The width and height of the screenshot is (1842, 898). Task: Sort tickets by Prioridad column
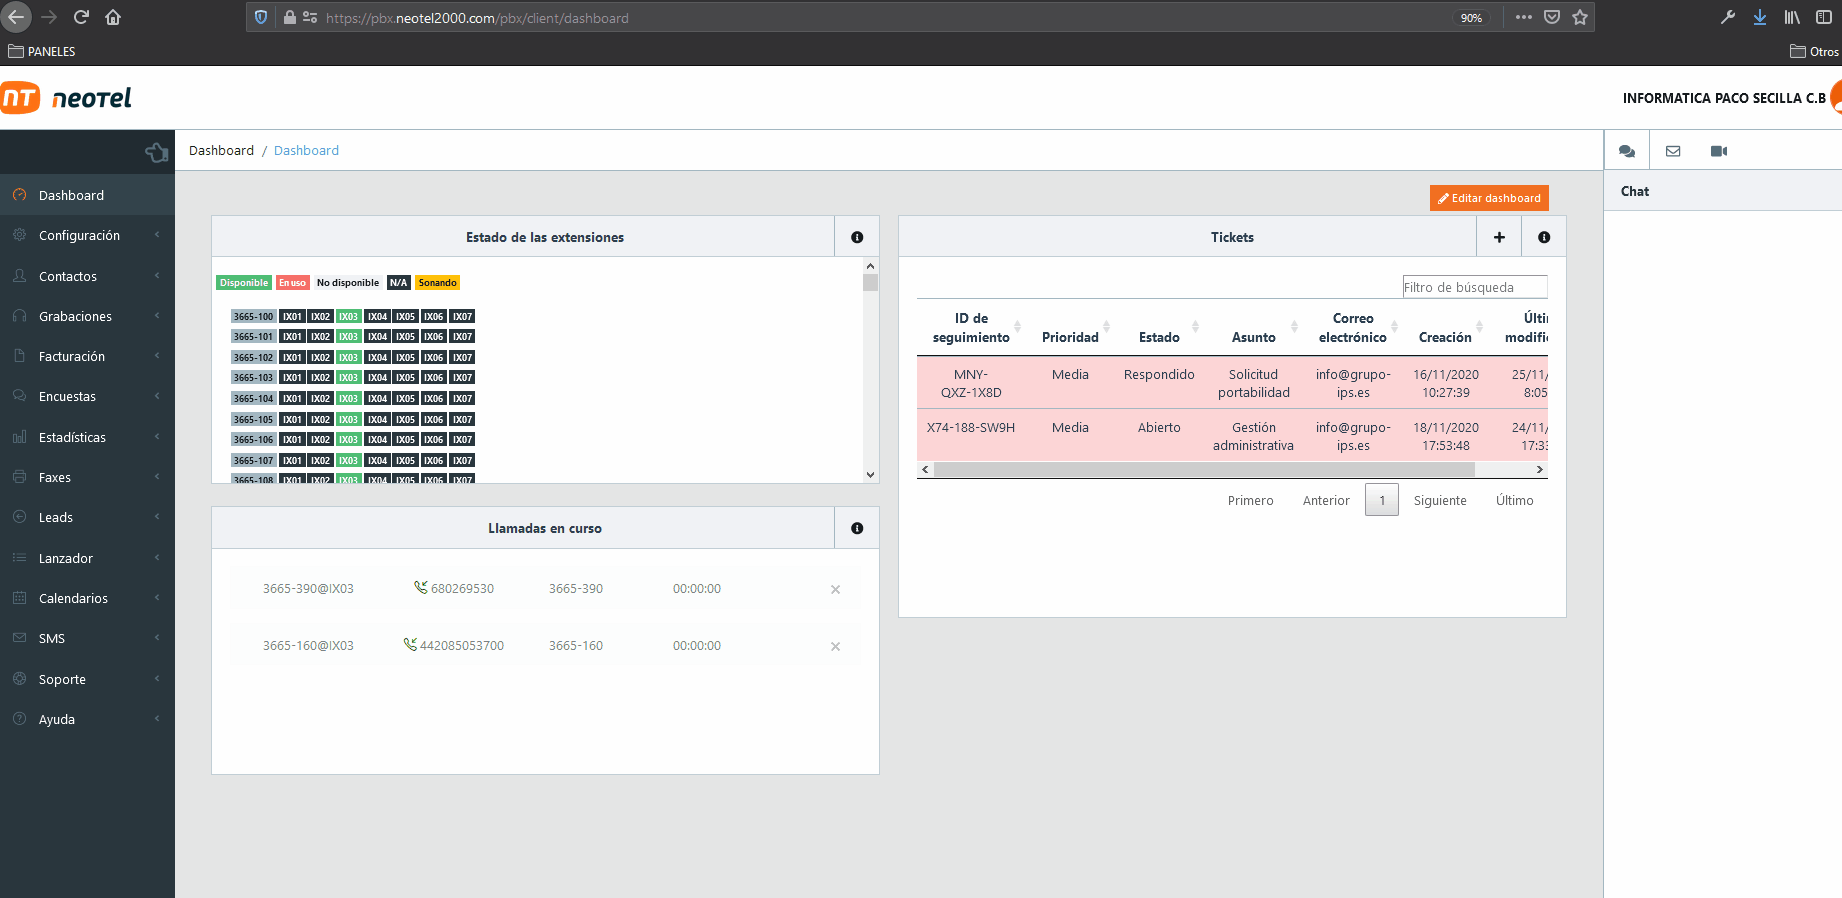1070,337
